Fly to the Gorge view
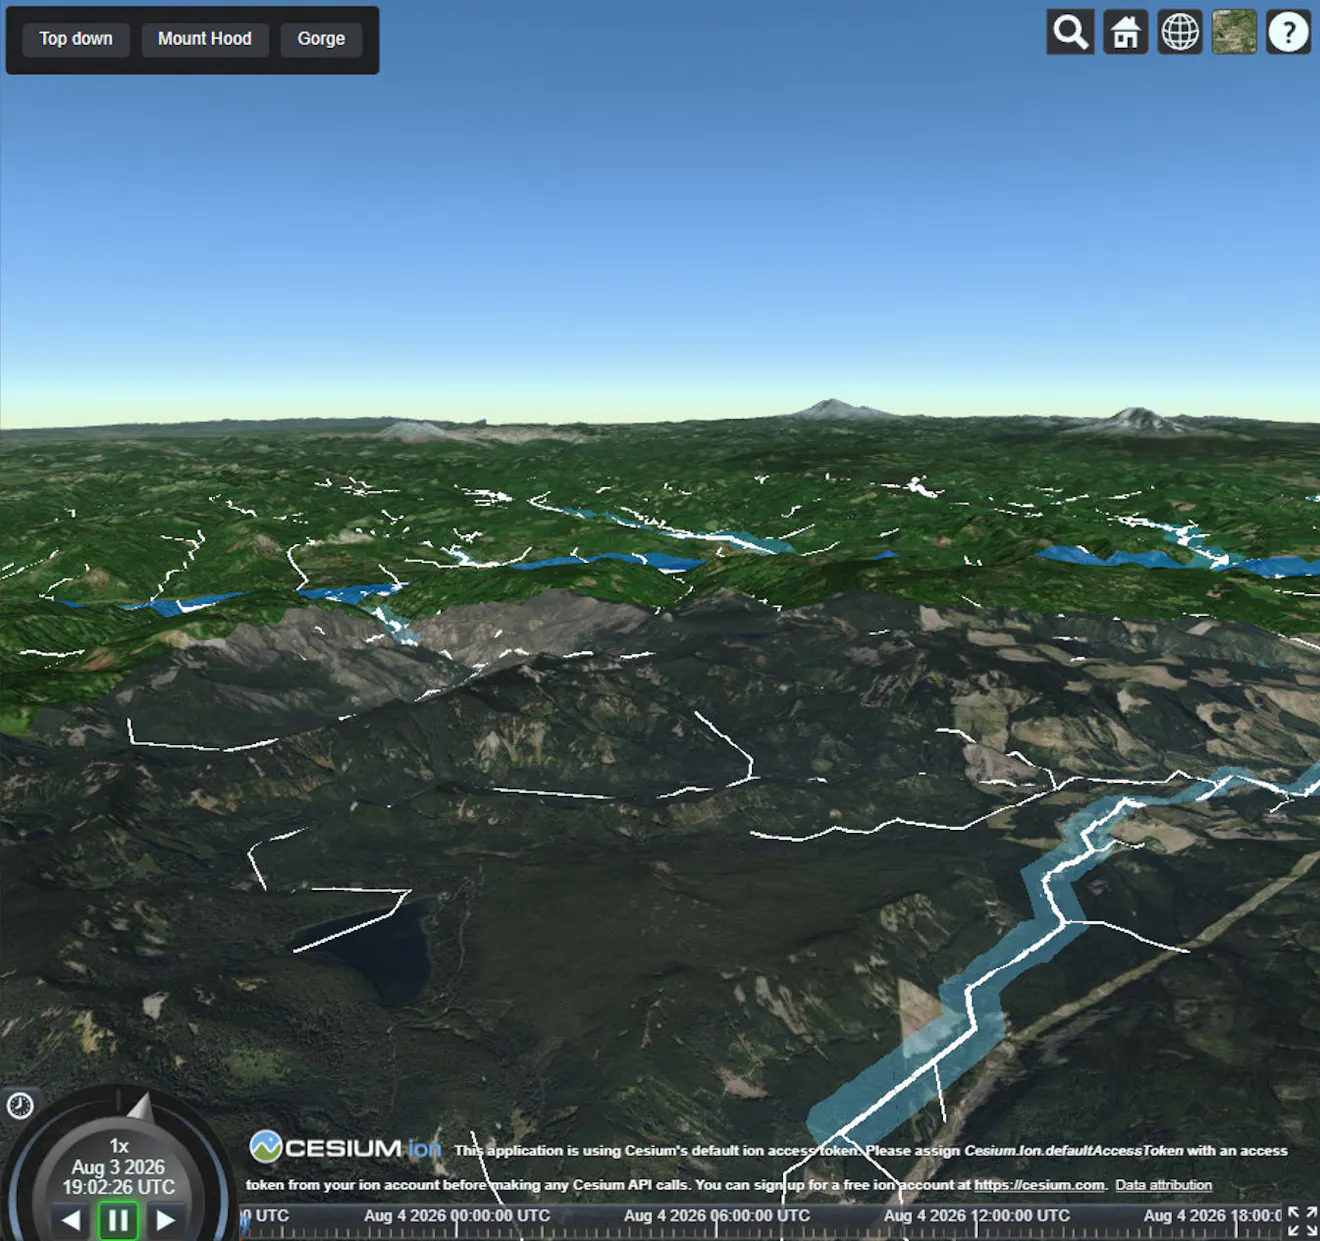 tap(321, 39)
